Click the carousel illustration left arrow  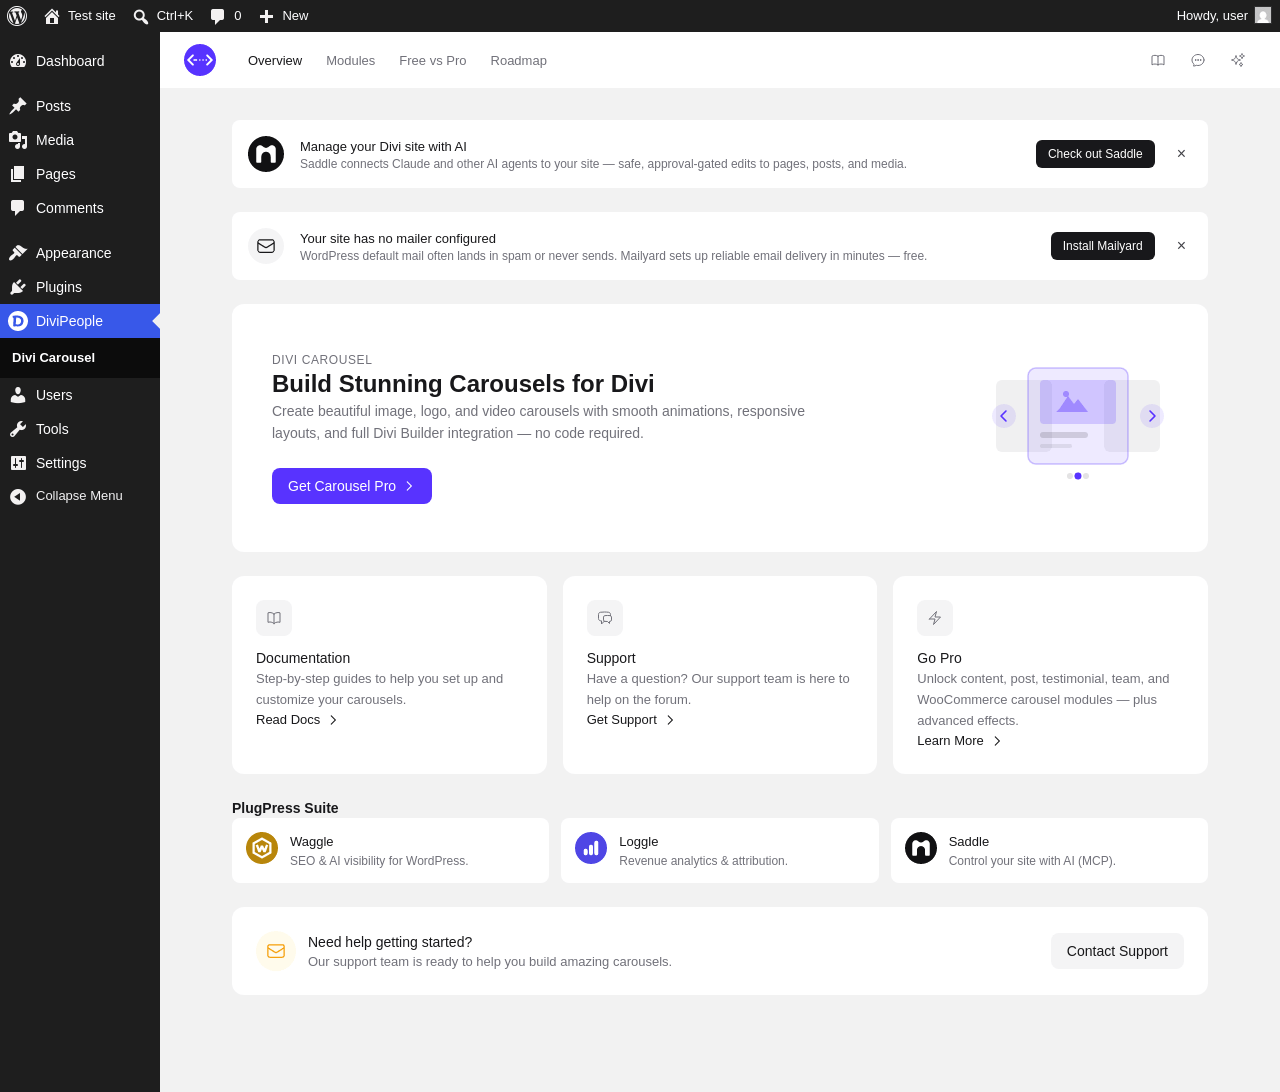point(1004,416)
